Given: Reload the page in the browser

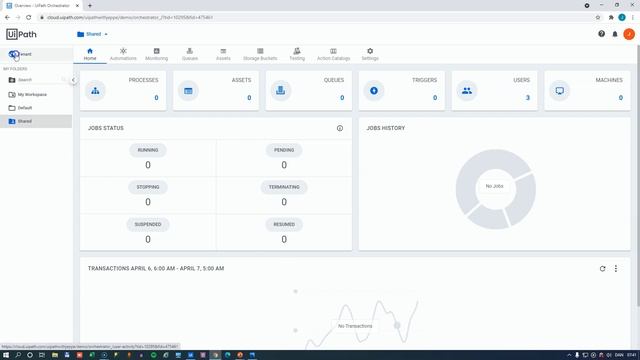Looking at the screenshot, I should click(x=29, y=18).
